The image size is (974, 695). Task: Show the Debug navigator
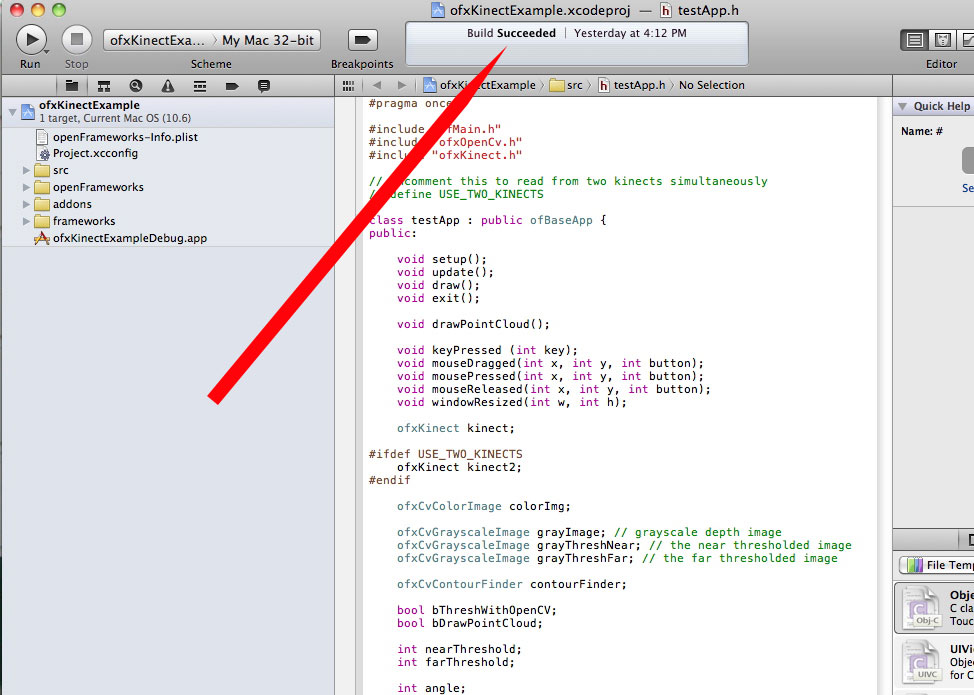[199, 86]
